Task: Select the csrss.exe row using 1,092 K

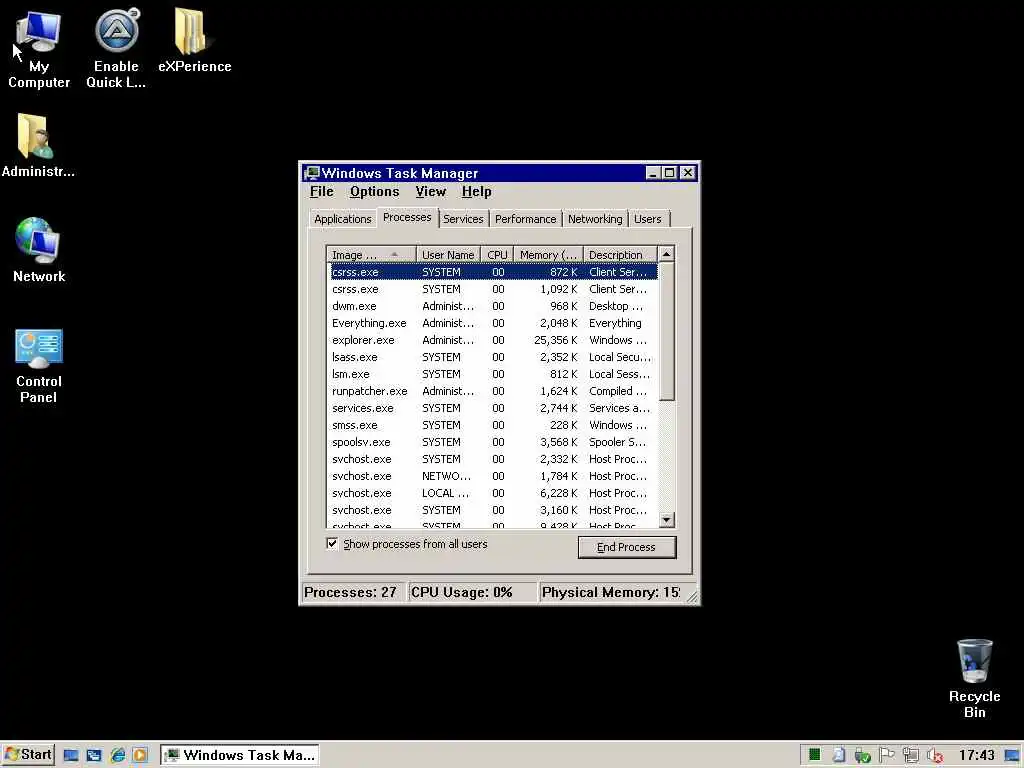Action: coord(492,289)
